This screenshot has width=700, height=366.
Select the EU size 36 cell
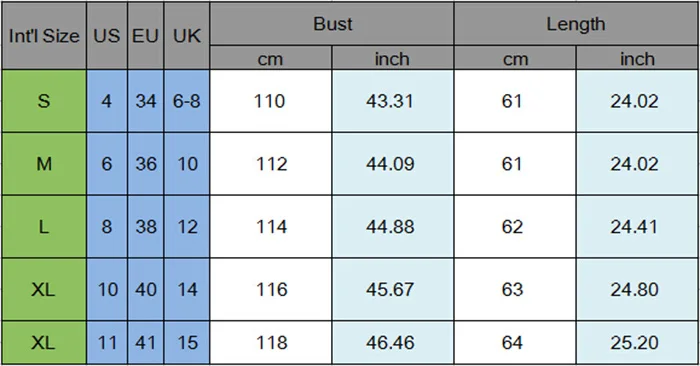coord(146,164)
